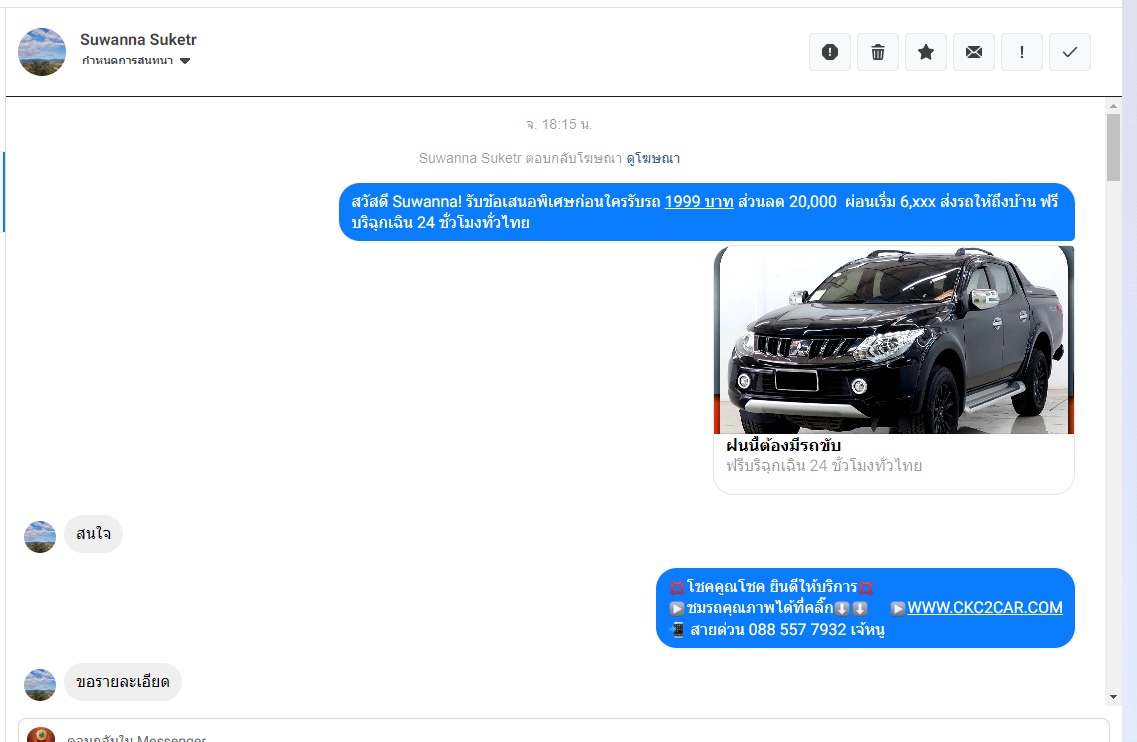Click the avatar beside the "ขอรายละเอียด" message

coord(40,684)
